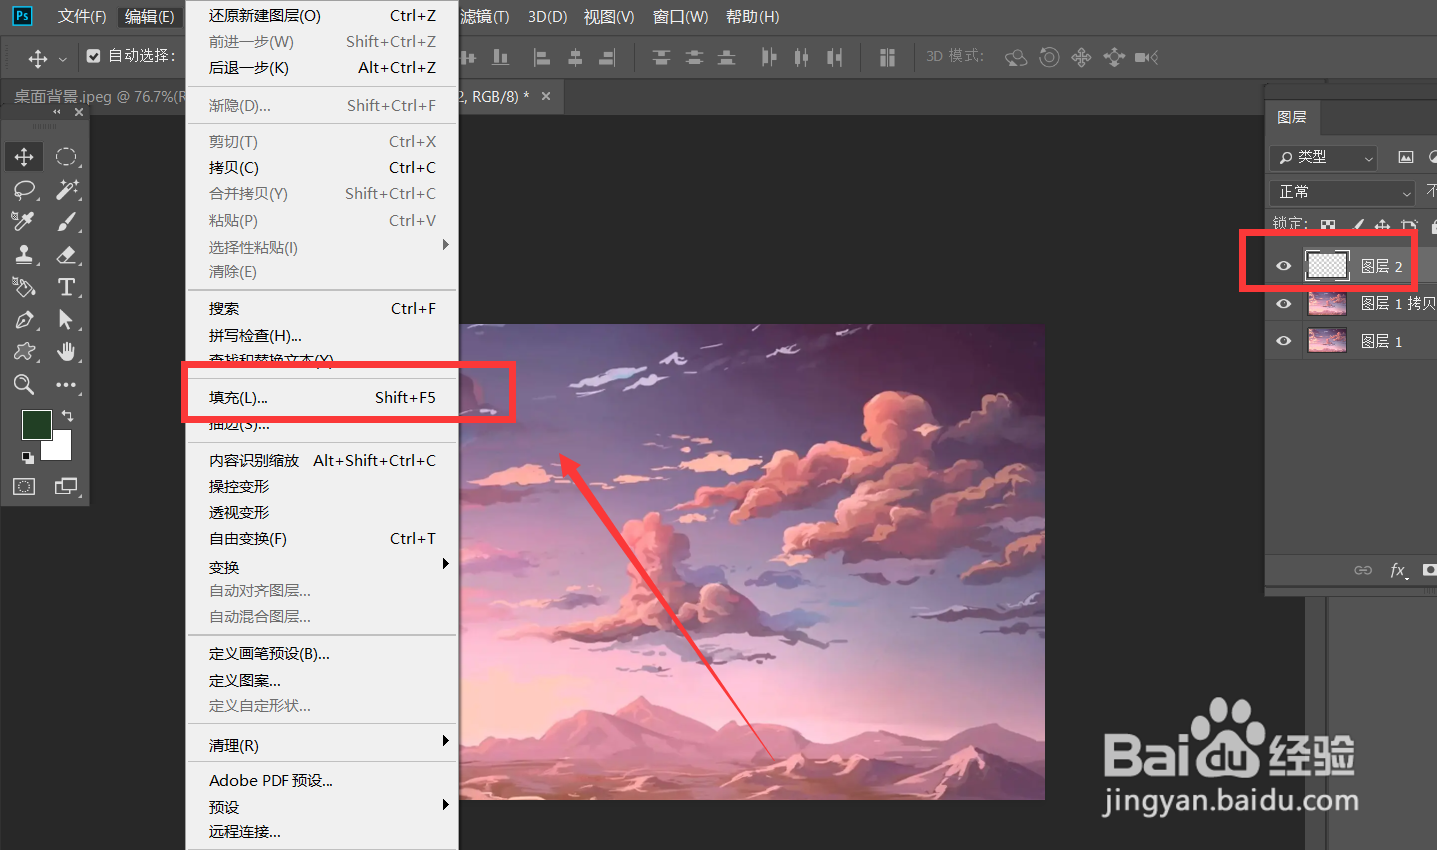The image size is (1437, 850).
Task: Choose 填充(L)... from the Edit menu
Action: (322, 397)
